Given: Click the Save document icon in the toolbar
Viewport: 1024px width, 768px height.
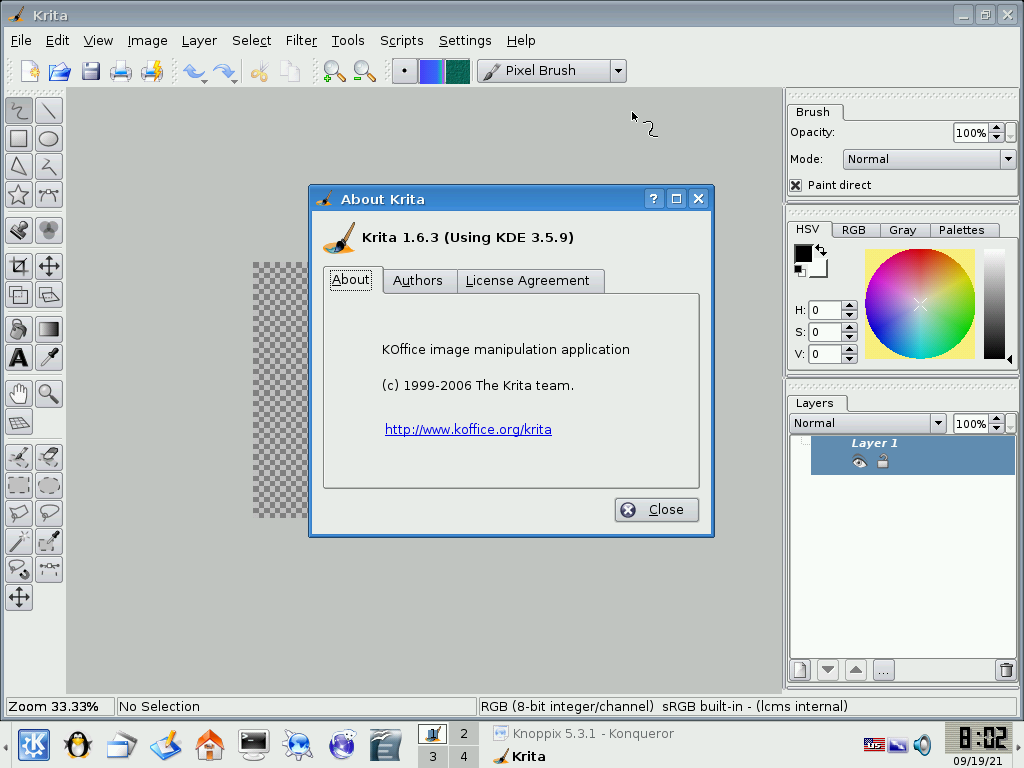Looking at the screenshot, I should point(91,71).
